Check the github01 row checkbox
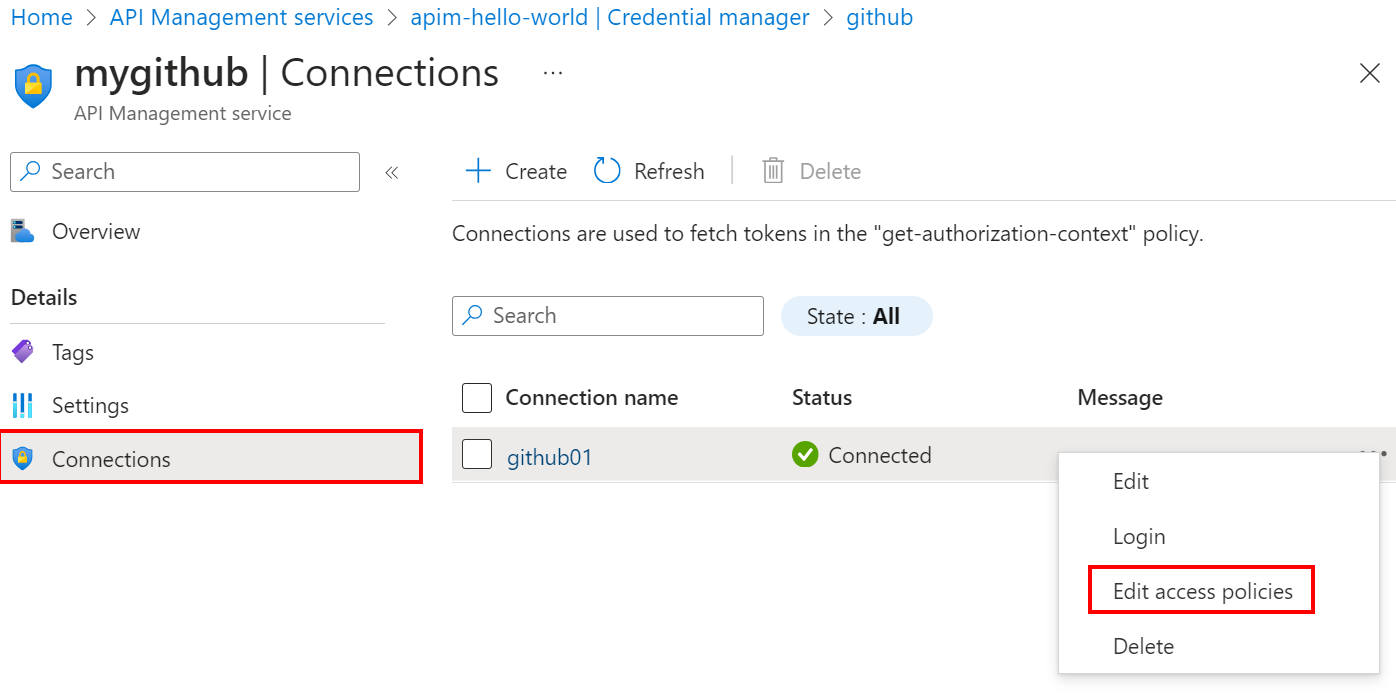 click(477, 455)
